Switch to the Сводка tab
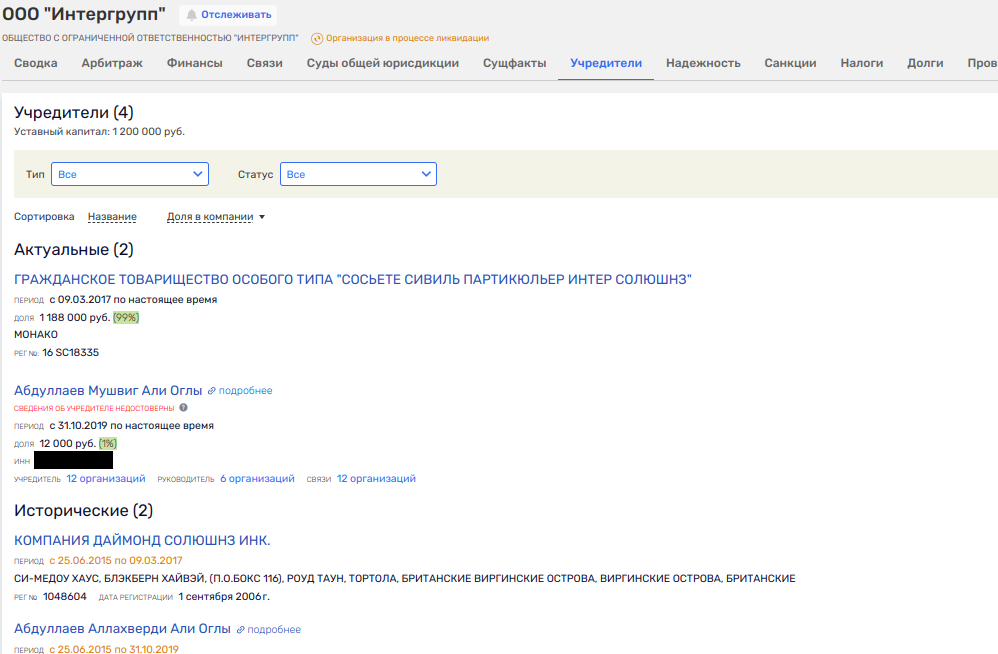 coord(36,63)
